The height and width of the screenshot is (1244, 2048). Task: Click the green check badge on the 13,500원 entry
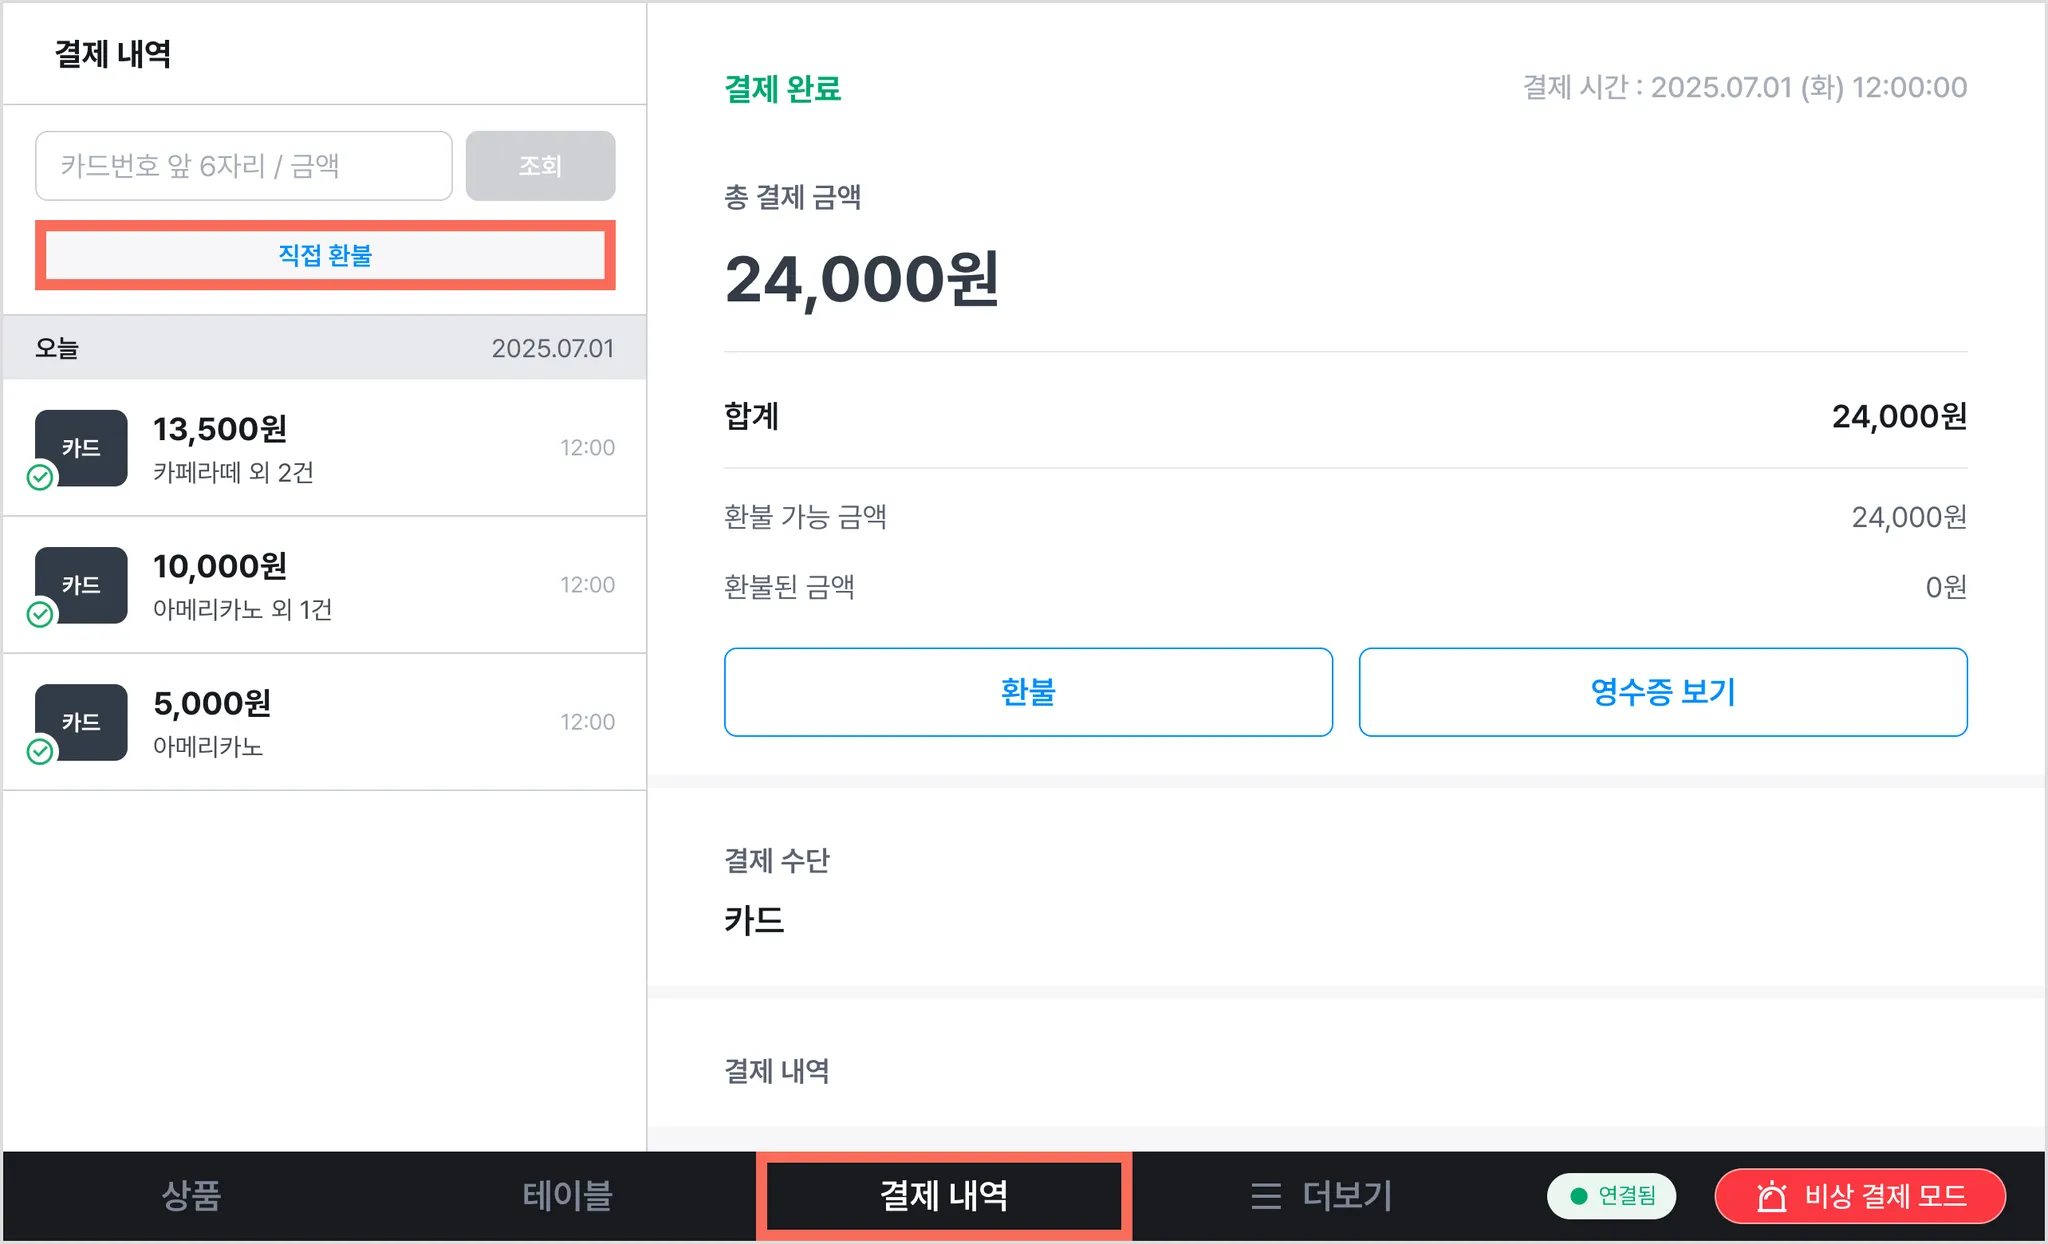(x=40, y=477)
